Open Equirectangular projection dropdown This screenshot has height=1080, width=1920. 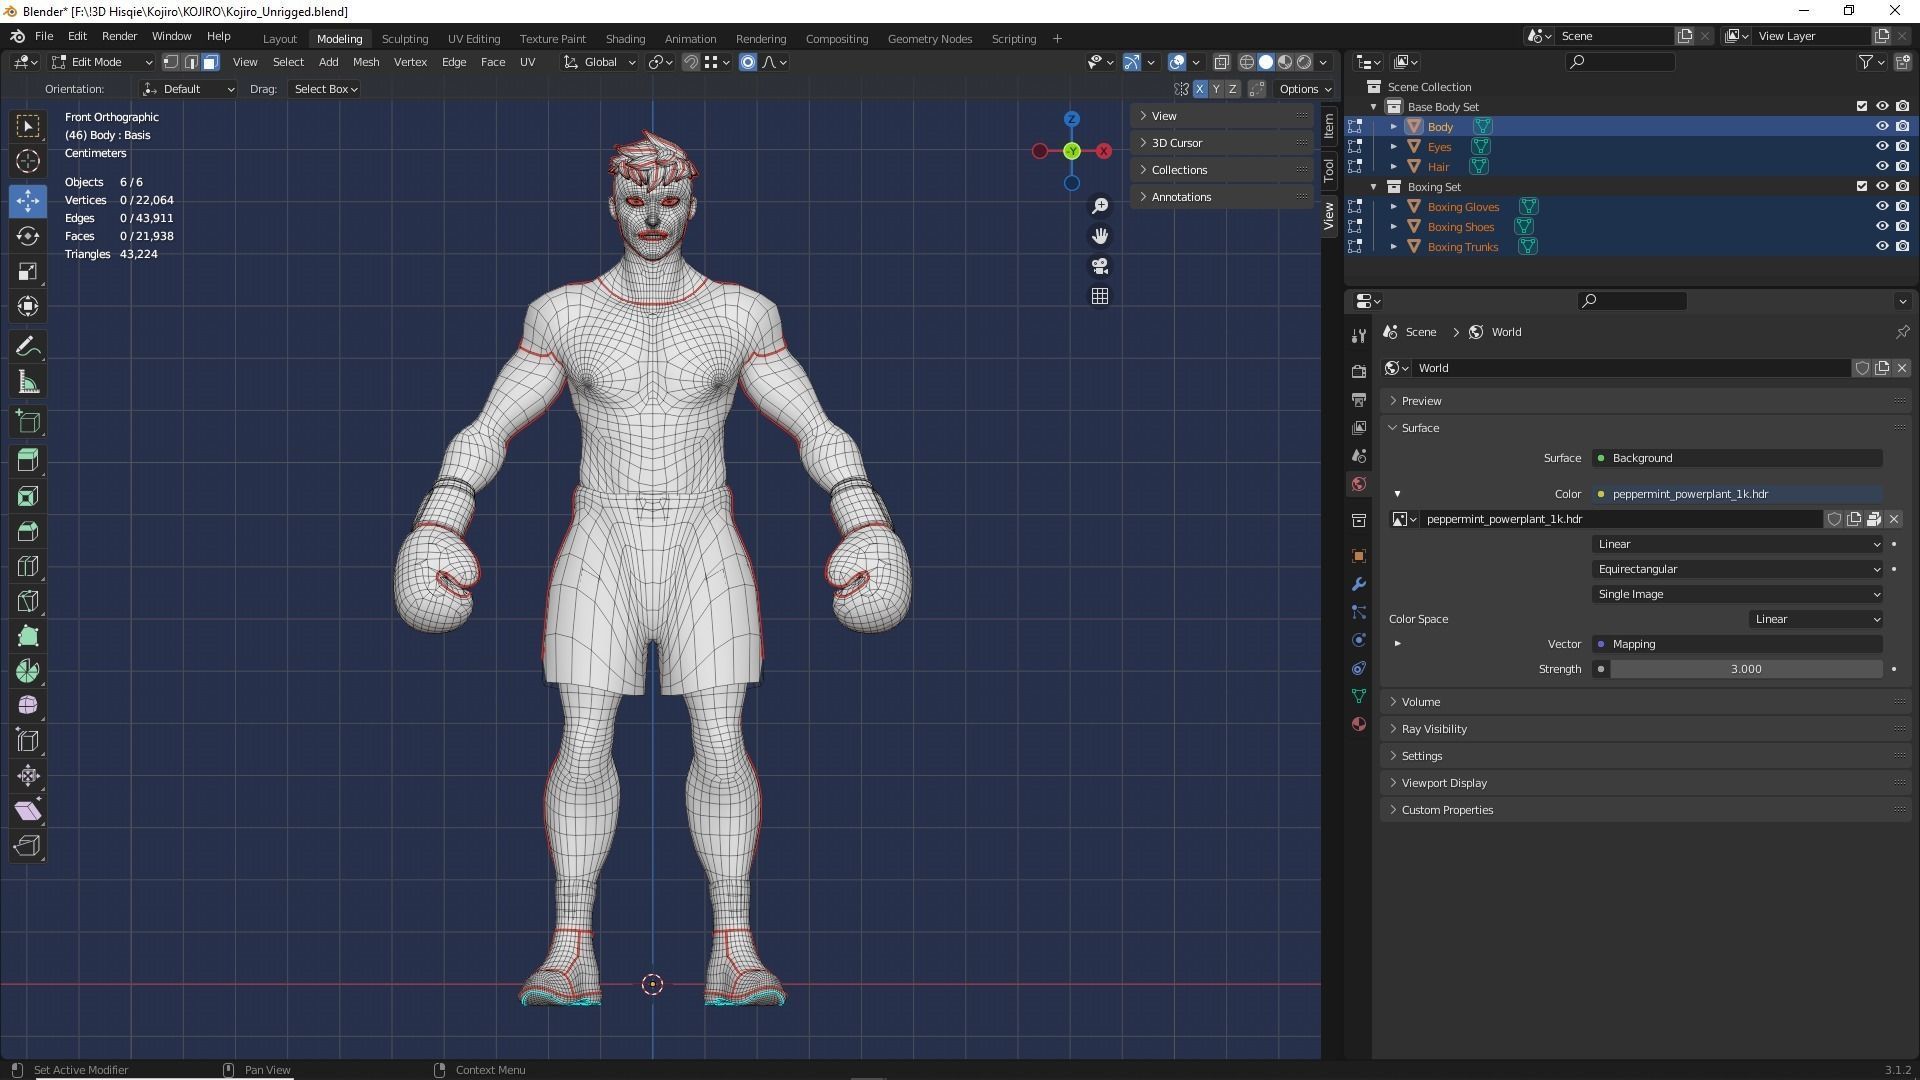(x=1737, y=569)
